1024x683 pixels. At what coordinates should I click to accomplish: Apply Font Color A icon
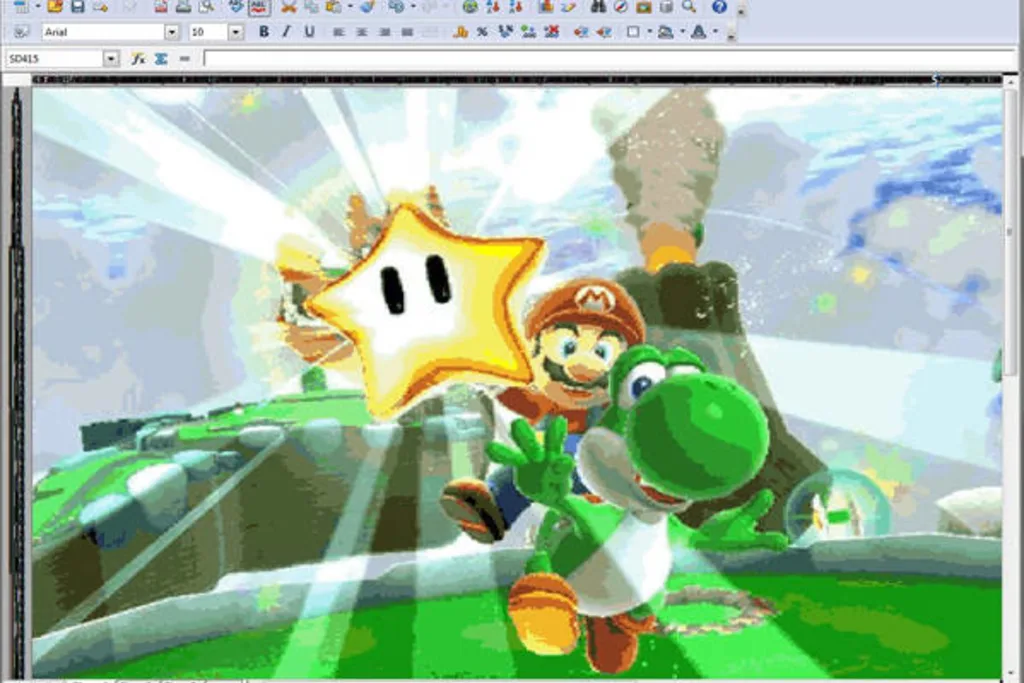click(x=698, y=31)
